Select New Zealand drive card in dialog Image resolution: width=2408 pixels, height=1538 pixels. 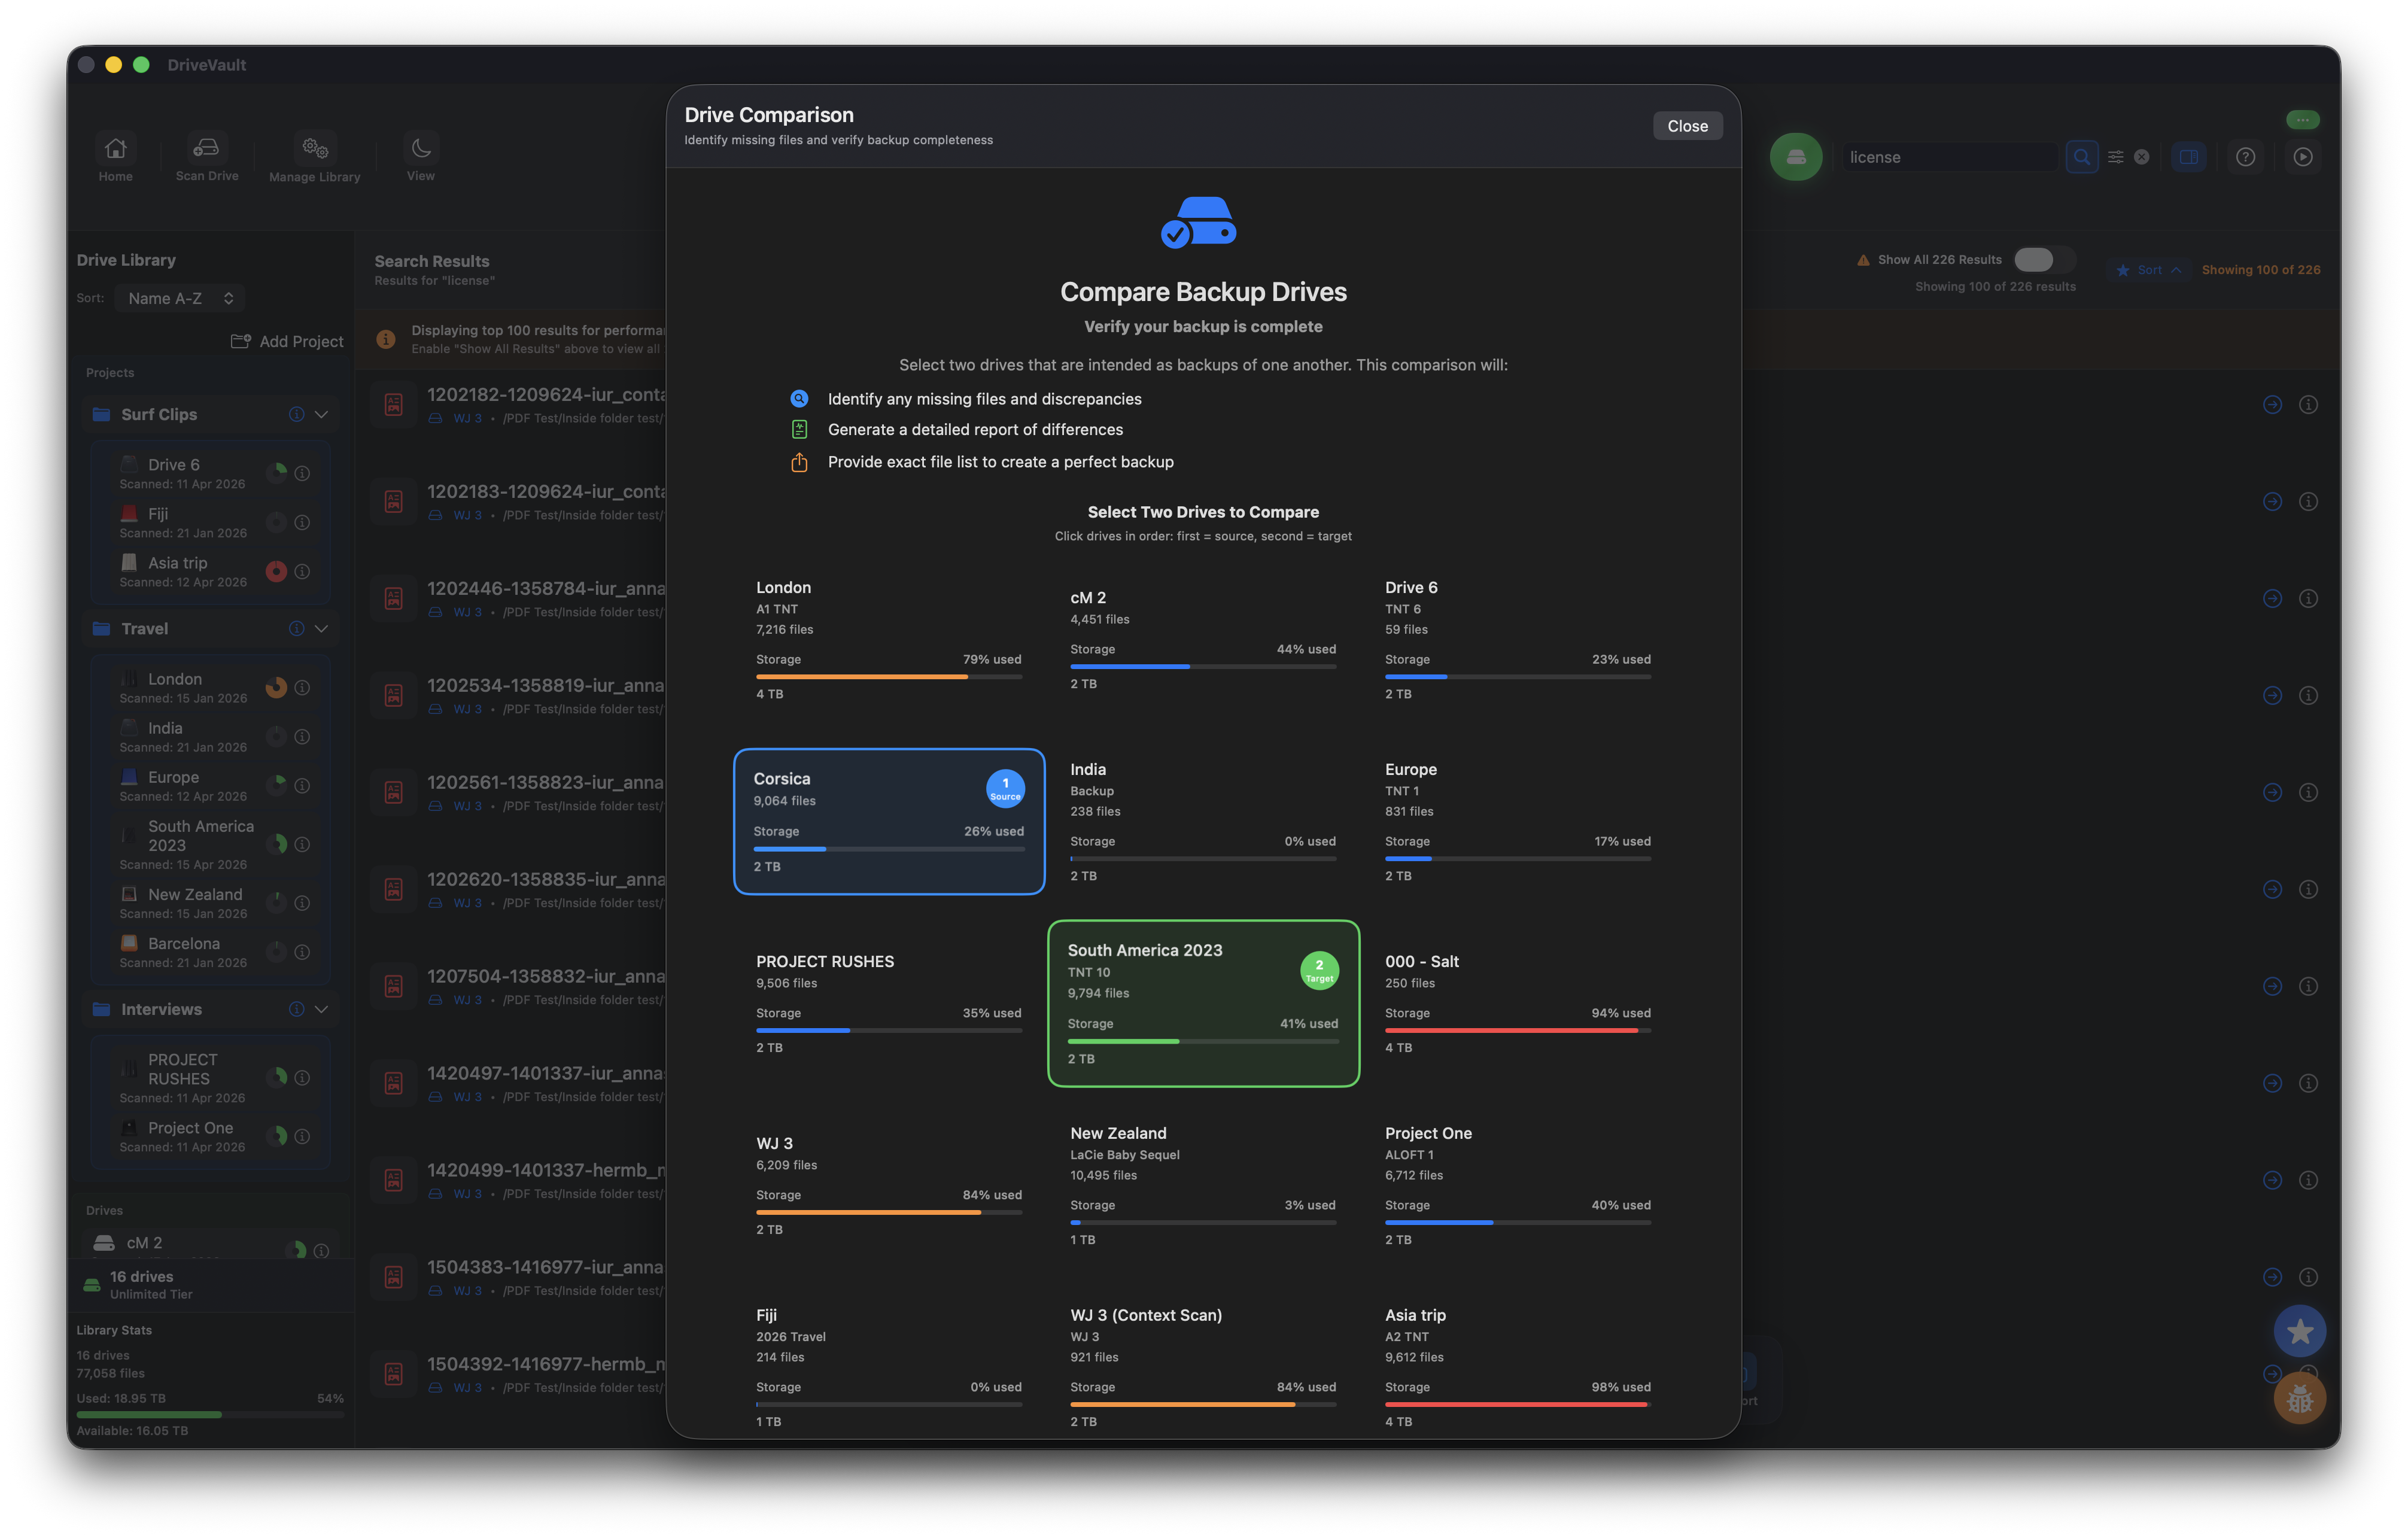pos(1203,1185)
